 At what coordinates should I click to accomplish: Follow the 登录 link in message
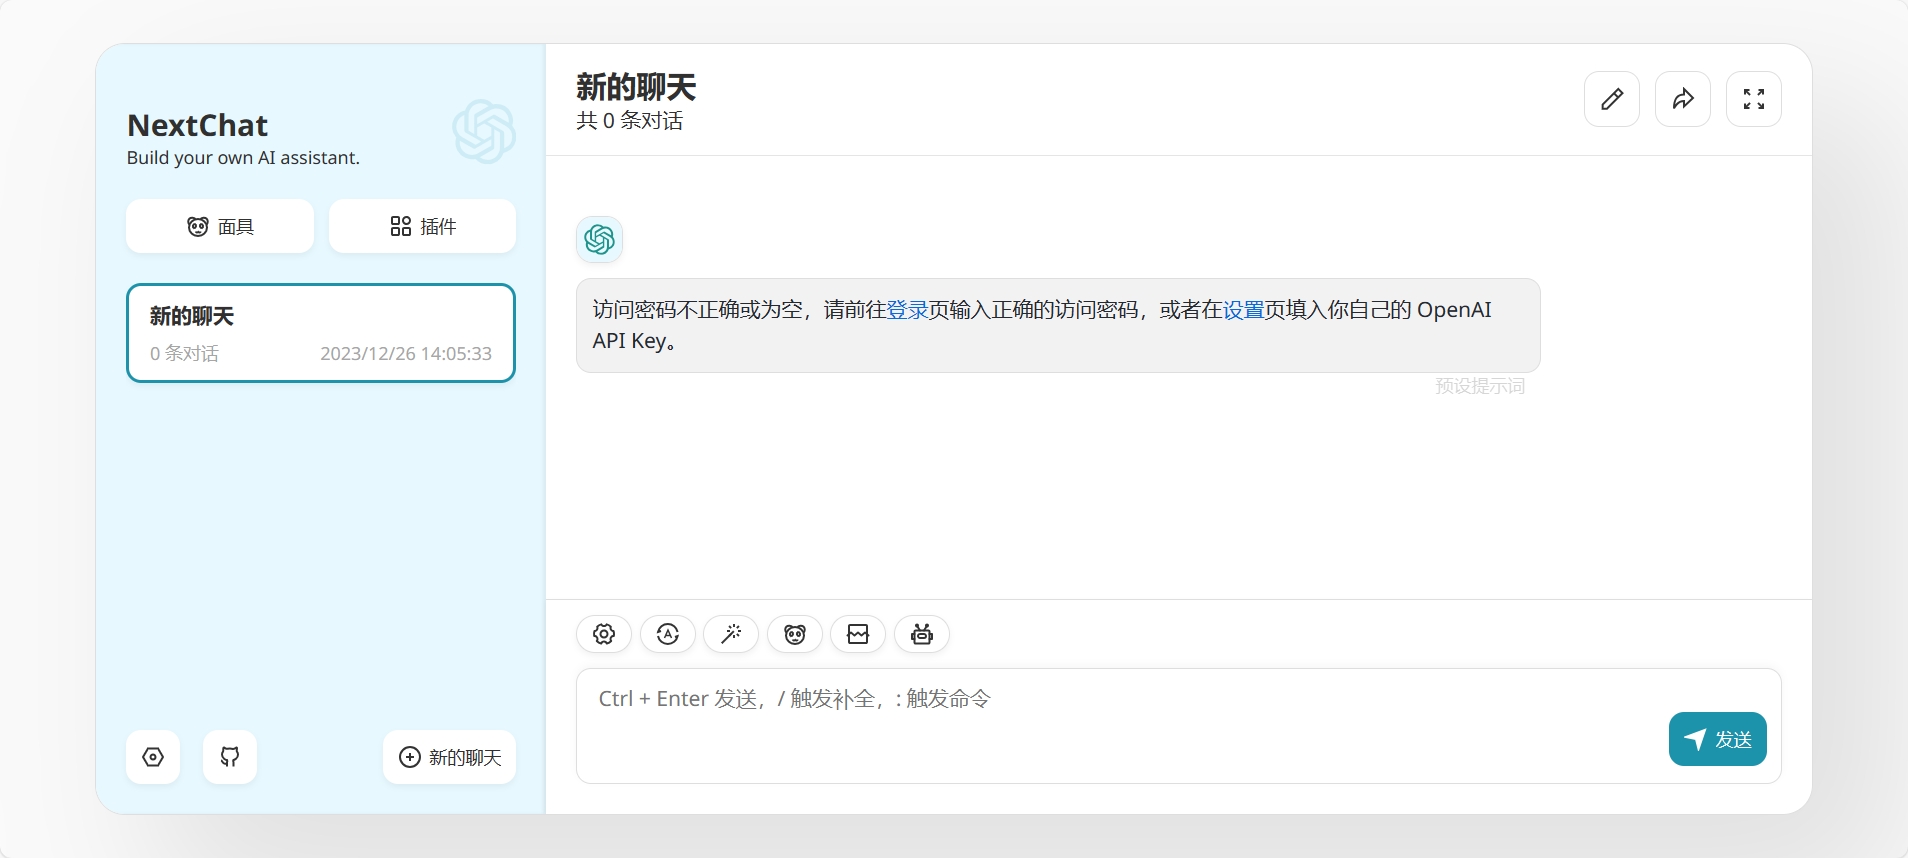907,310
